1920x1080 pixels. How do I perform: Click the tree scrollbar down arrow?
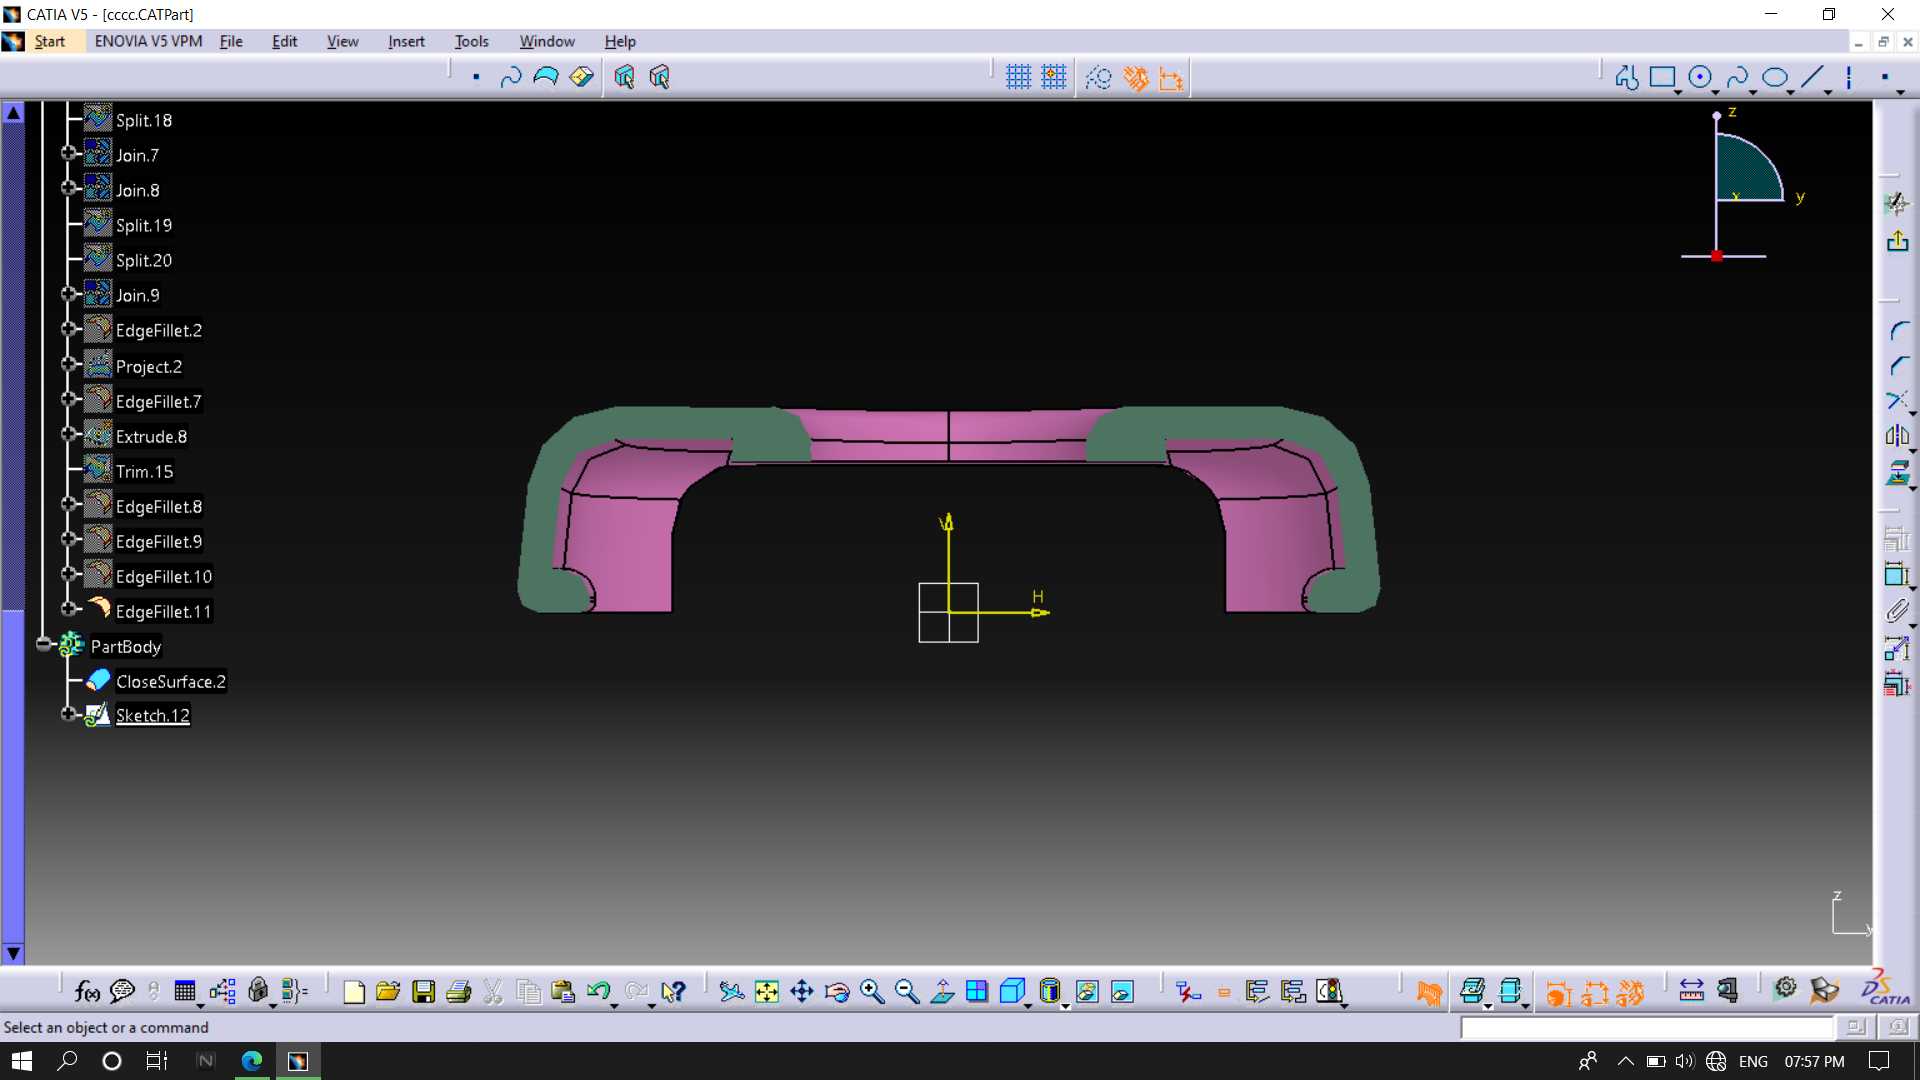pos(13,953)
